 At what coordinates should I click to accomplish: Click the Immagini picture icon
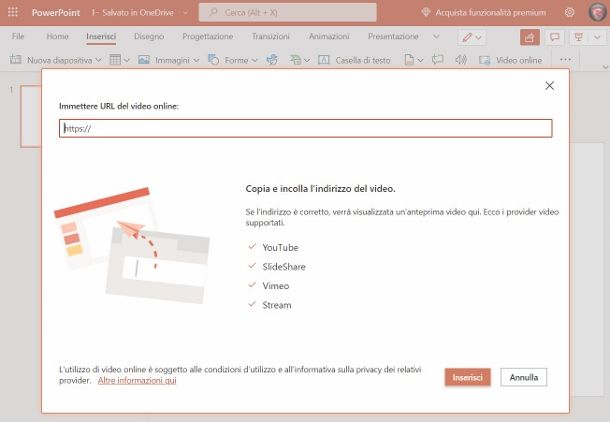pyautogui.click(x=144, y=60)
